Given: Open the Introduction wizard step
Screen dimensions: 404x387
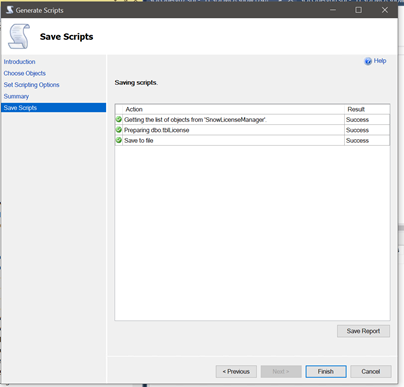Looking at the screenshot, I should pyautogui.click(x=19, y=62).
